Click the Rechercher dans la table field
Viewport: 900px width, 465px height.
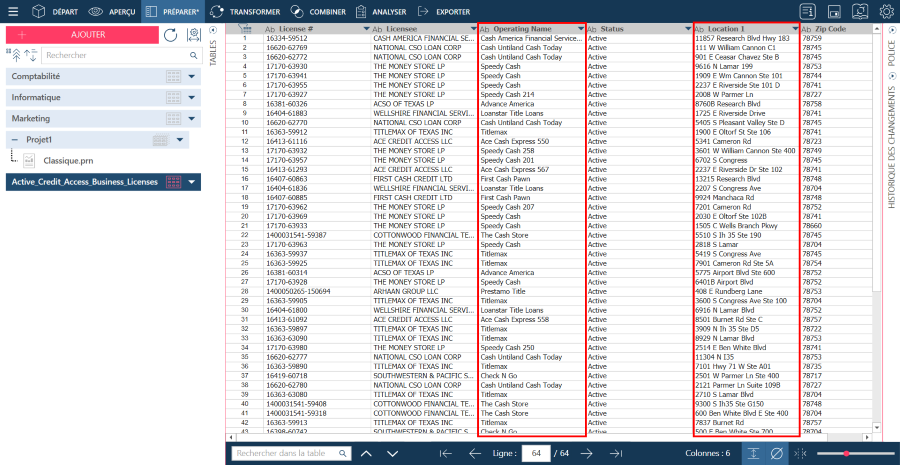click(x=291, y=454)
